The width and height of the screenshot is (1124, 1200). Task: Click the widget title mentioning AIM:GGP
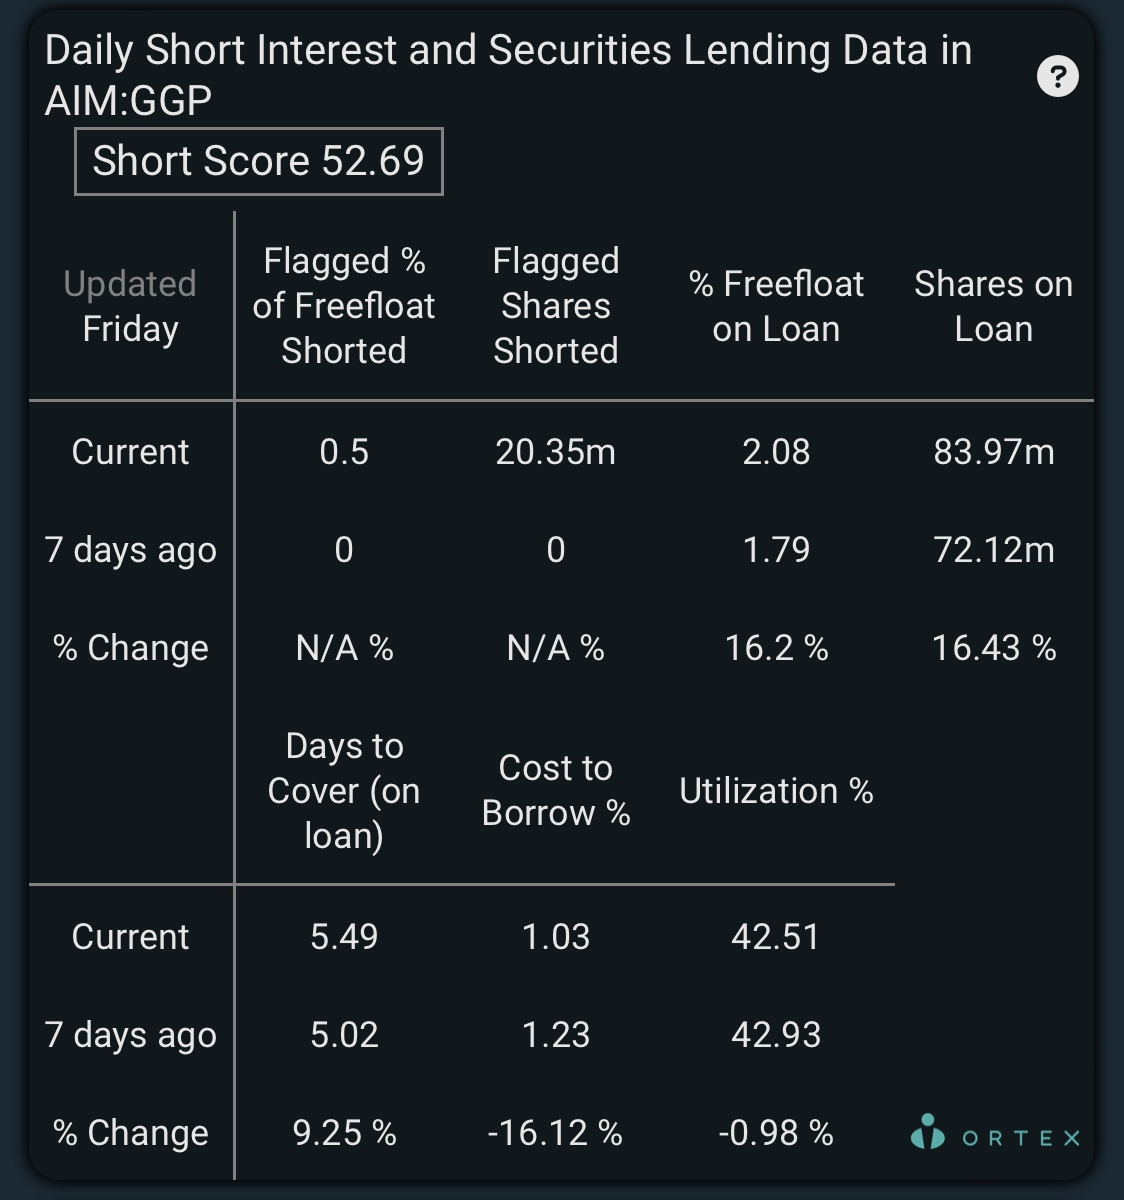coord(508,75)
